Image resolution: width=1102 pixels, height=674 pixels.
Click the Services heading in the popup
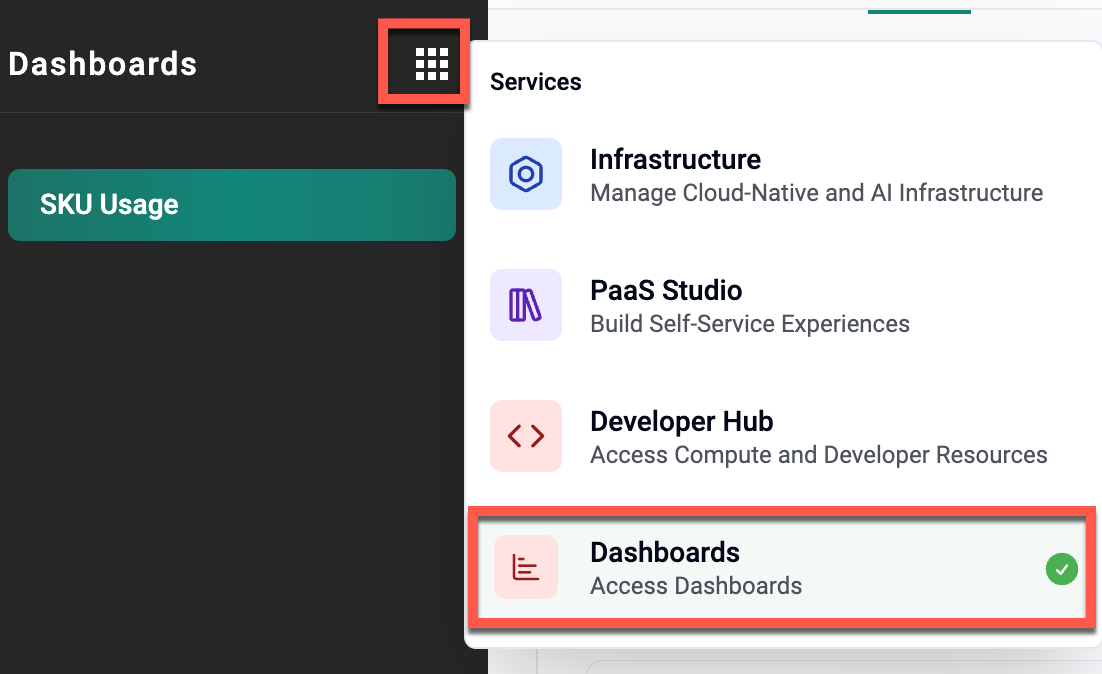pos(535,82)
